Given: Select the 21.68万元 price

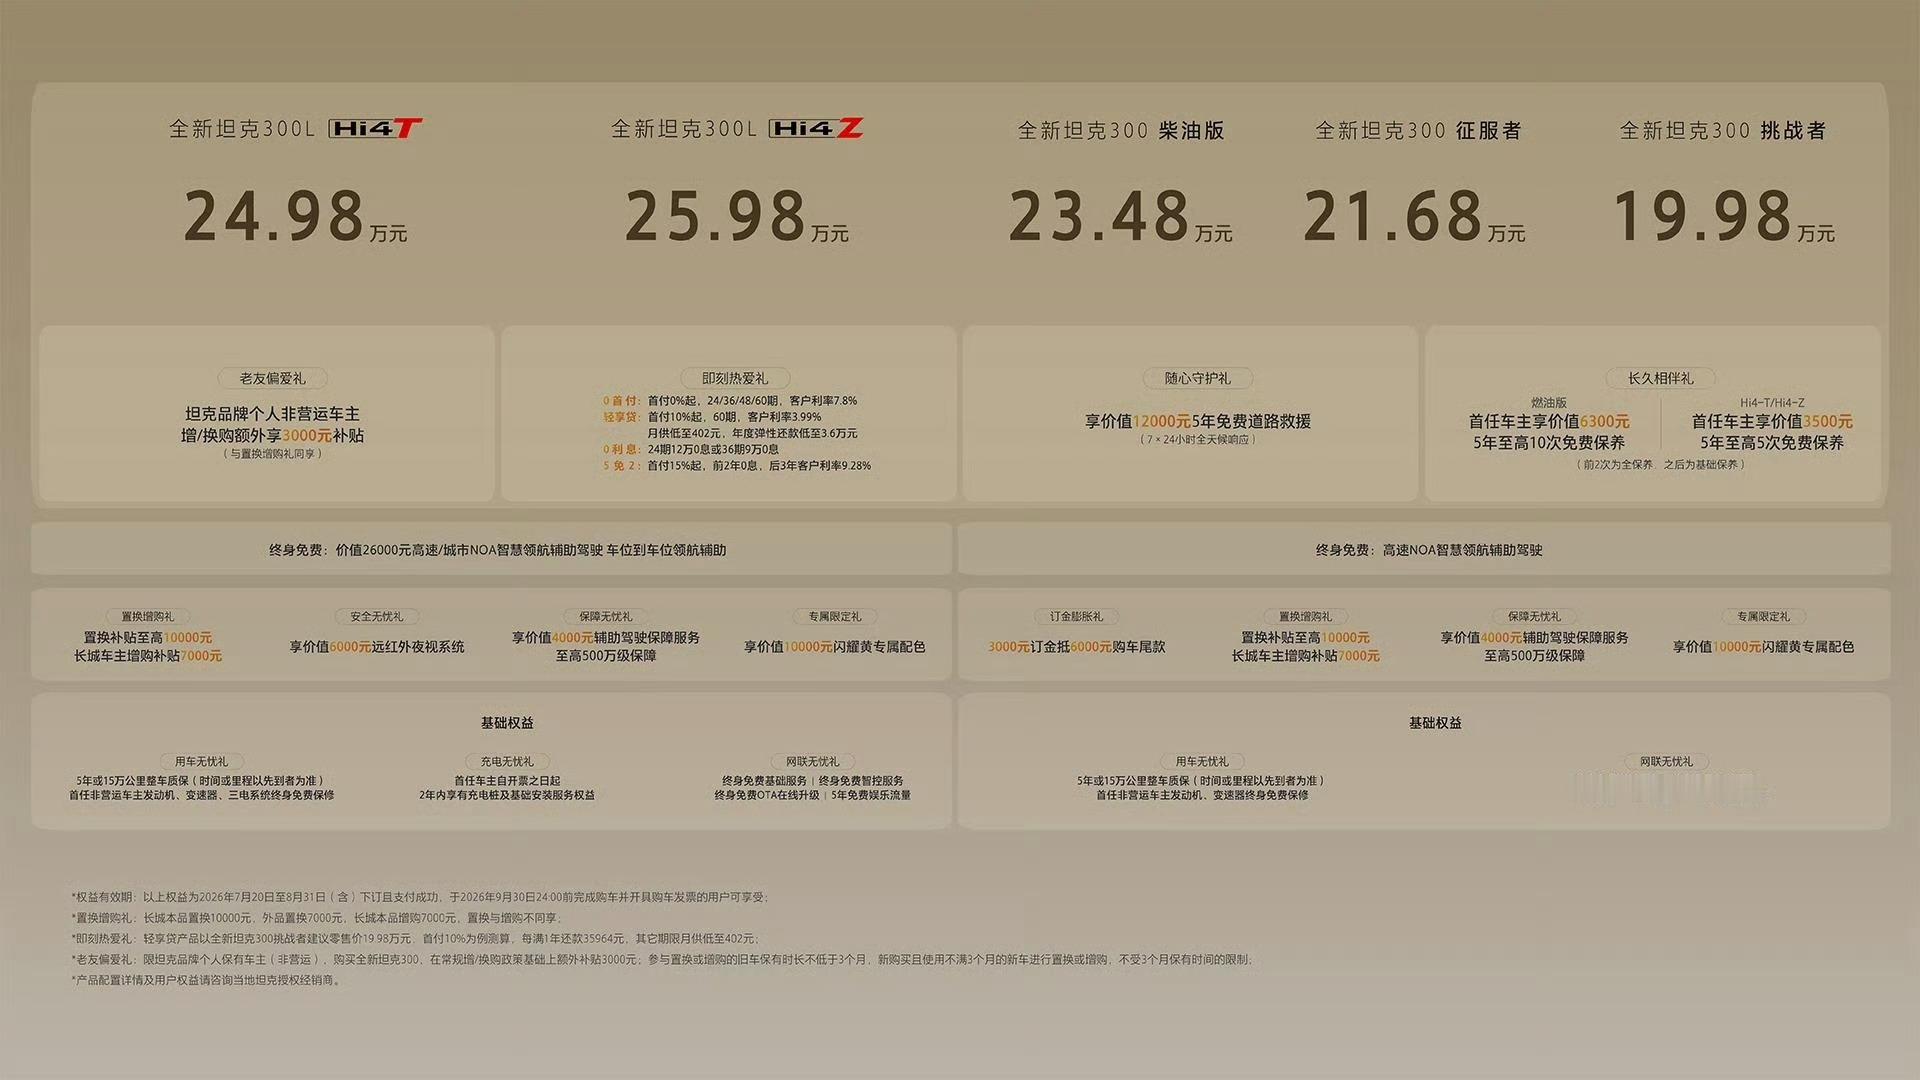Looking at the screenshot, I should (x=1415, y=216).
